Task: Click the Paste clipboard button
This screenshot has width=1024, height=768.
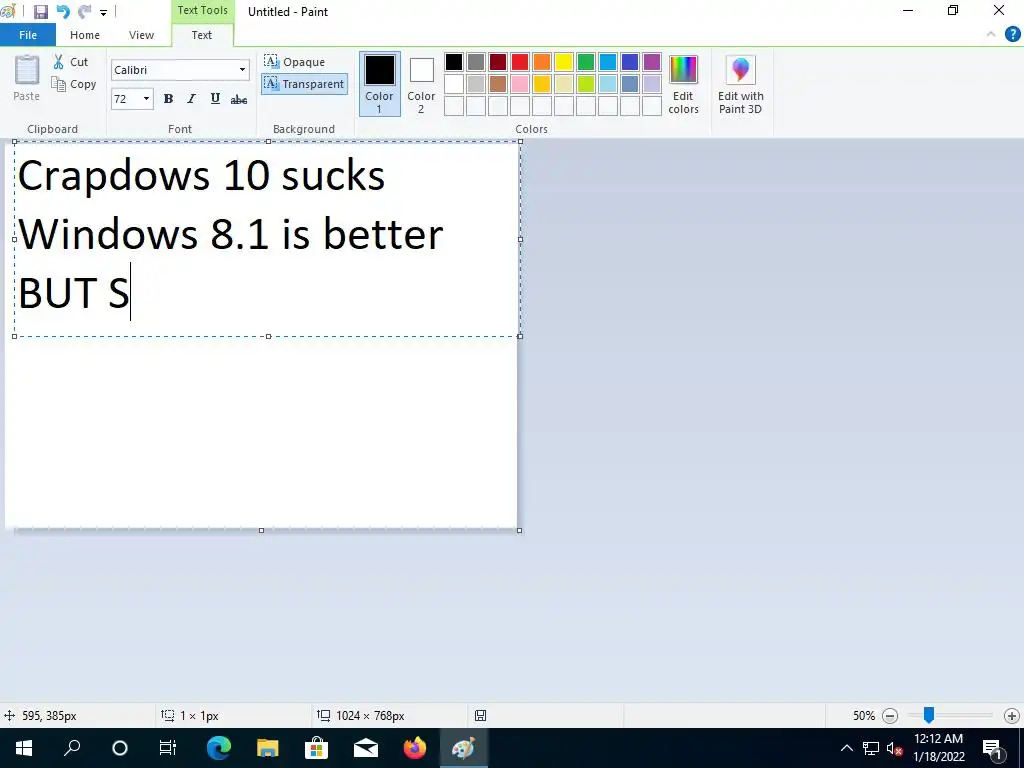Action: (x=27, y=78)
